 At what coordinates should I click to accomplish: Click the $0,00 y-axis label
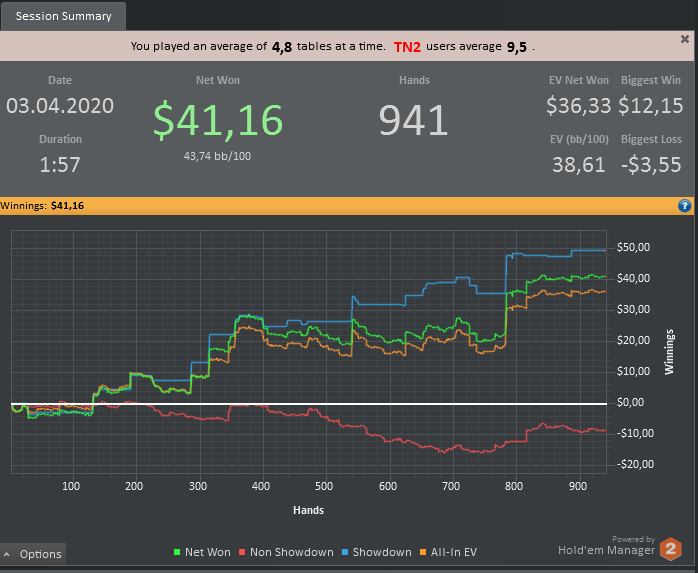point(631,402)
